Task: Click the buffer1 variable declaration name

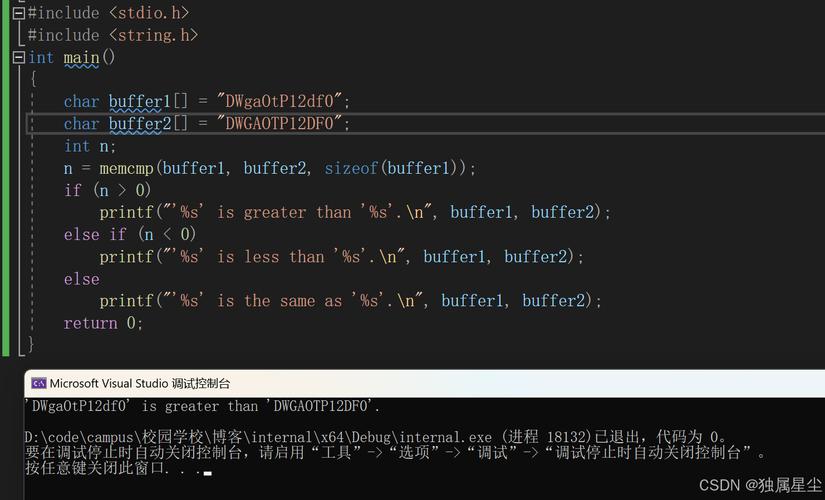Action: pyautogui.click(x=140, y=101)
